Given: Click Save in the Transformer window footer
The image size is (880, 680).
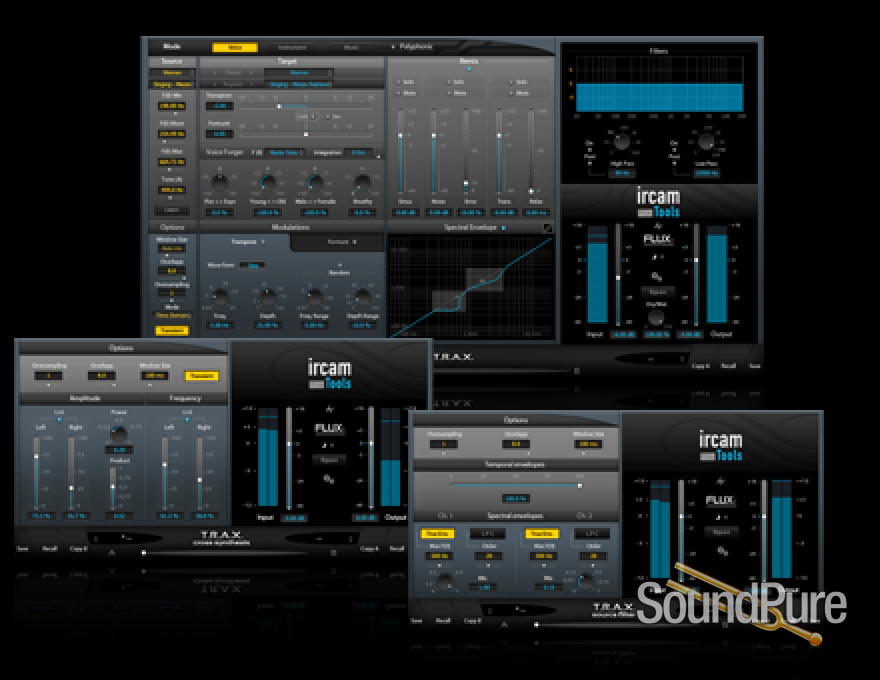Looking at the screenshot, I should pos(755,366).
